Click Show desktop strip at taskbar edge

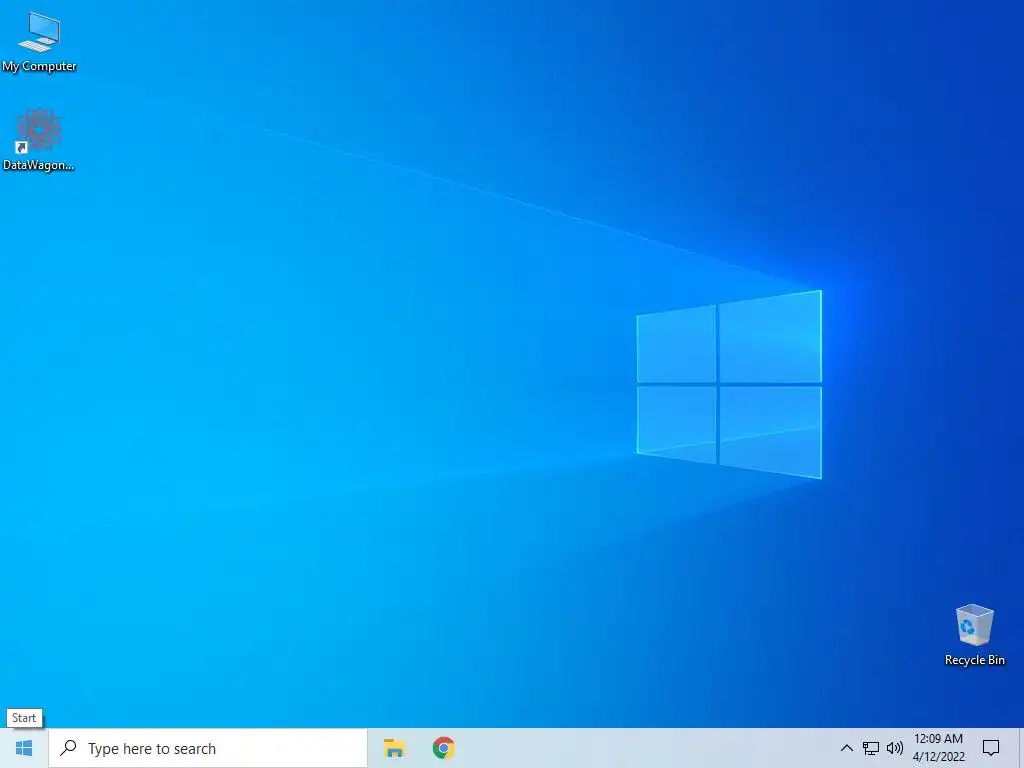(1021, 748)
